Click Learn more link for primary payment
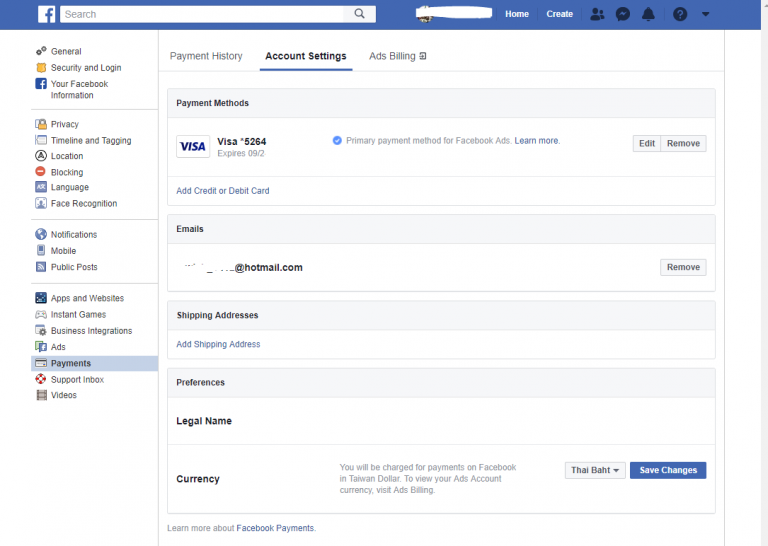 537,141
